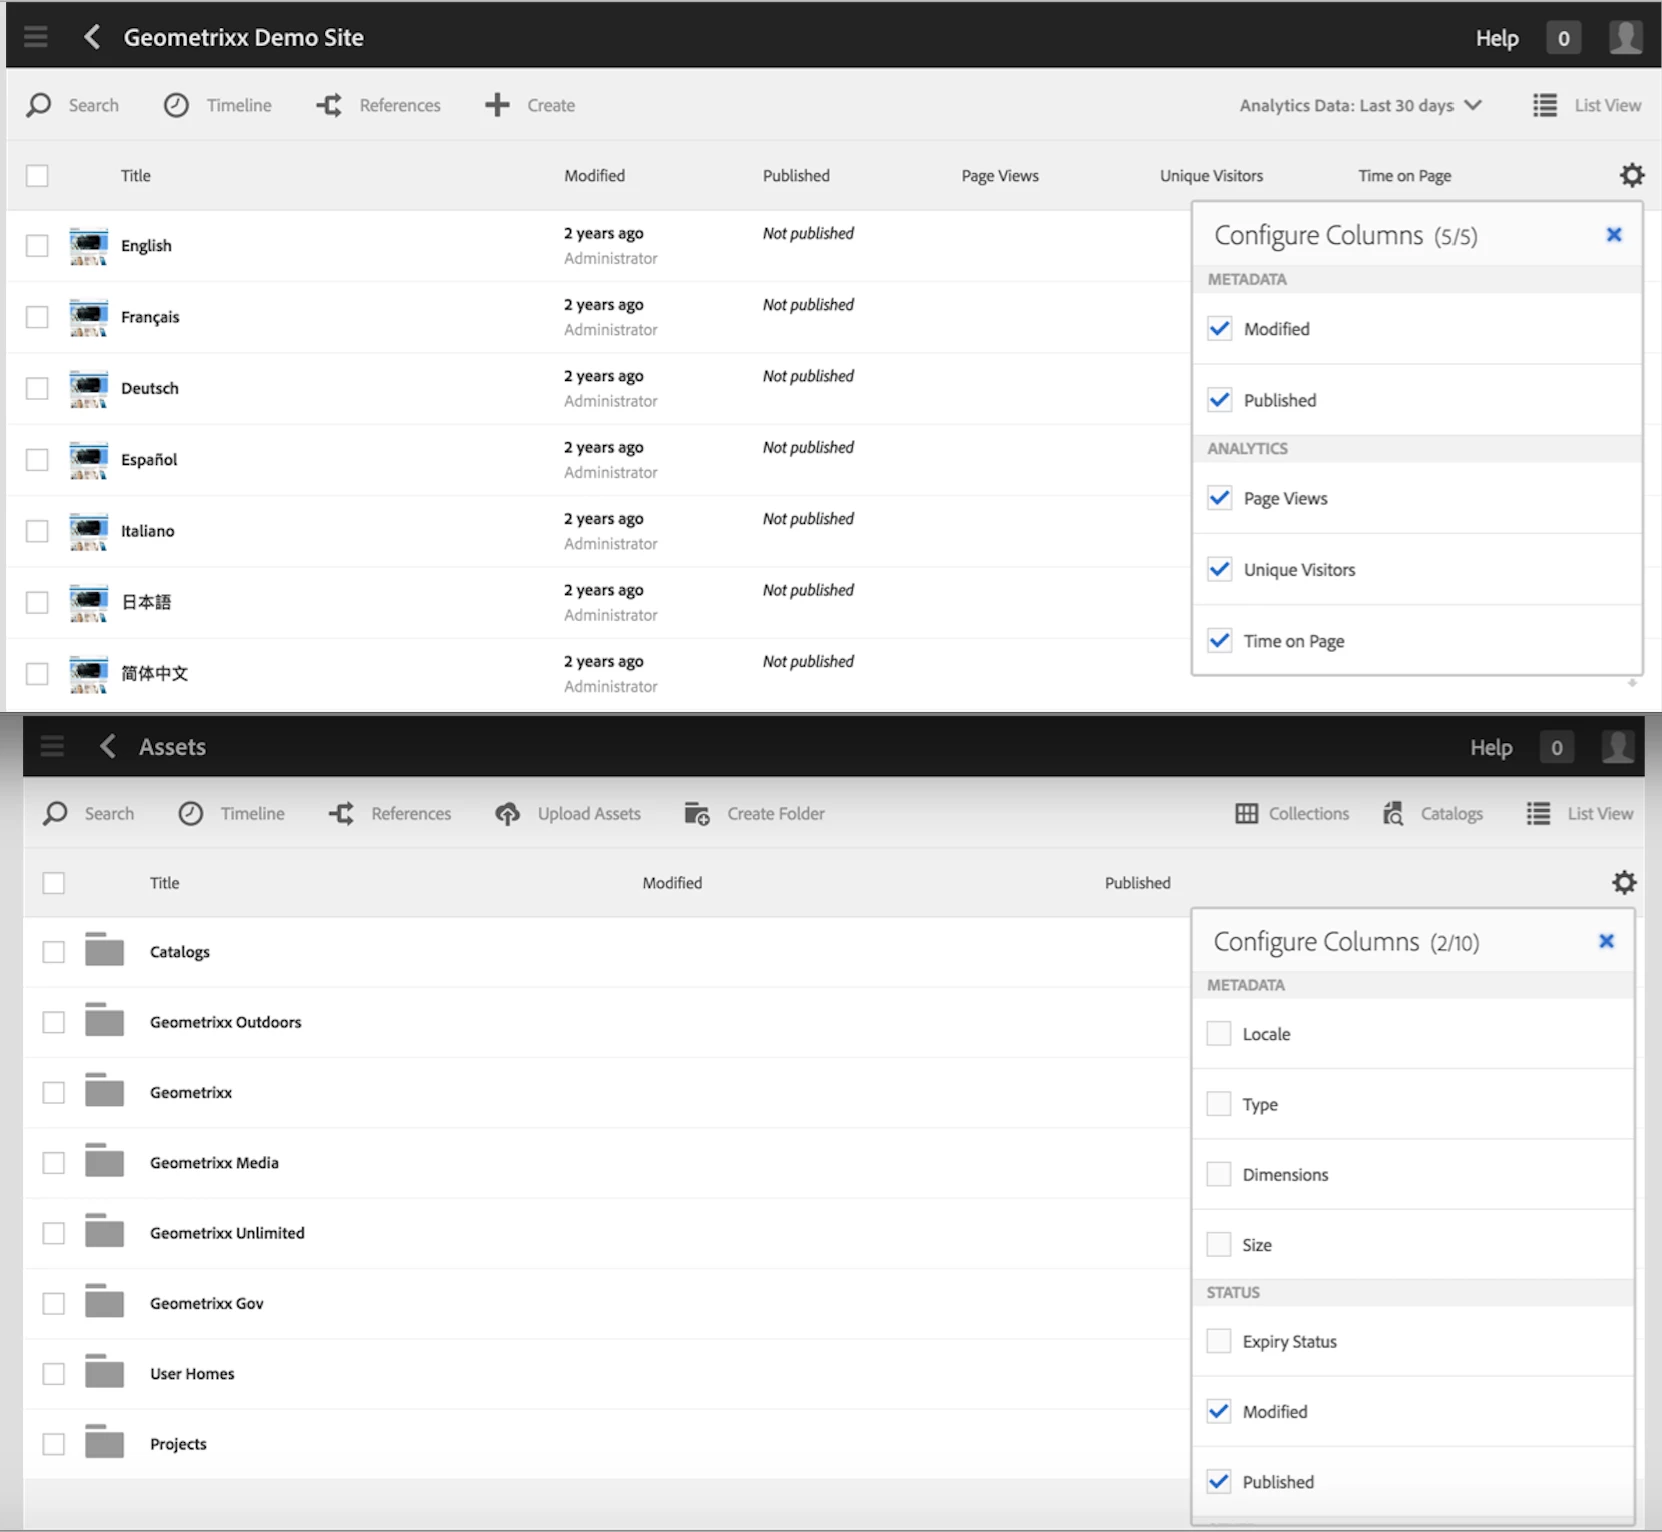The height and width of the screenshot is (1532, 1662).
Task: Open column settings gear in Assets window
Action: [1624, 882]
